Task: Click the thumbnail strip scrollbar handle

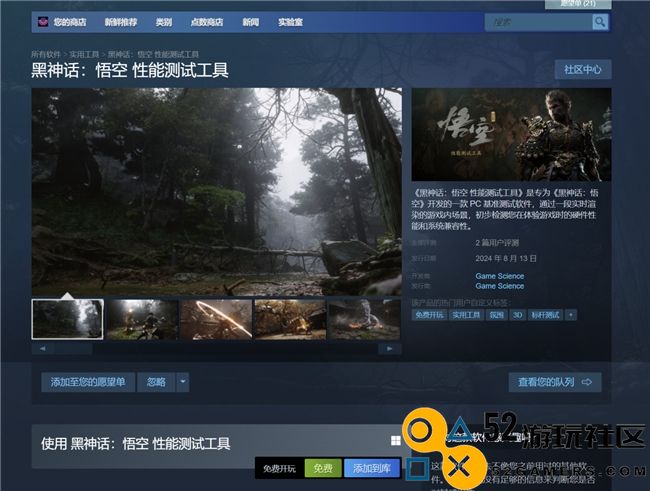Action: [73, 349]
